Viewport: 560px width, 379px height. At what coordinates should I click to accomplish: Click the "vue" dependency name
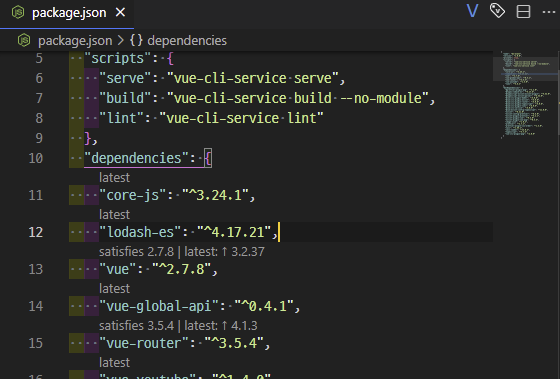coord(118,269)
